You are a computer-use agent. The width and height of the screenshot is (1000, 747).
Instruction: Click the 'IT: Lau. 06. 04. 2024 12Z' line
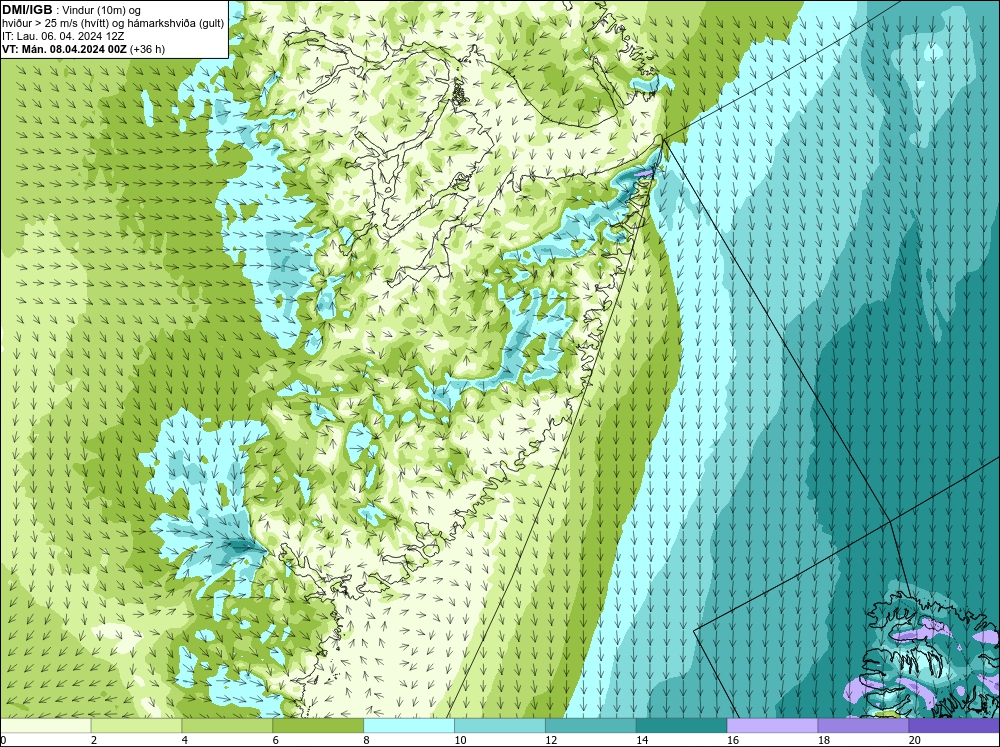point(62,36)
